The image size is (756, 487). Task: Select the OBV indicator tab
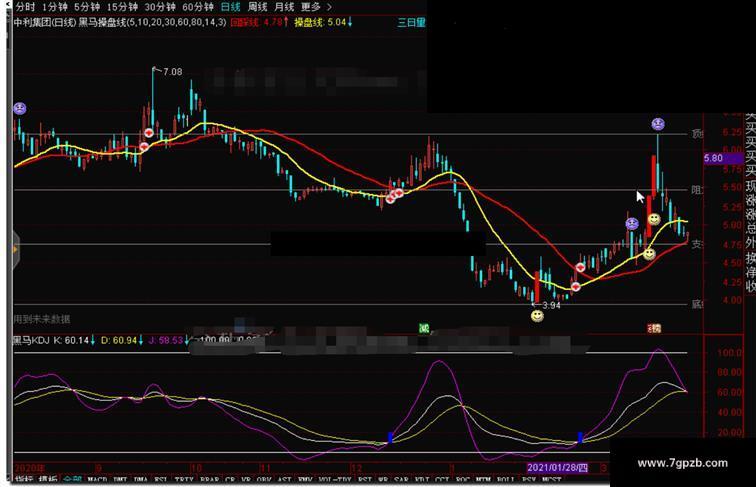click(x=264, y=480)
